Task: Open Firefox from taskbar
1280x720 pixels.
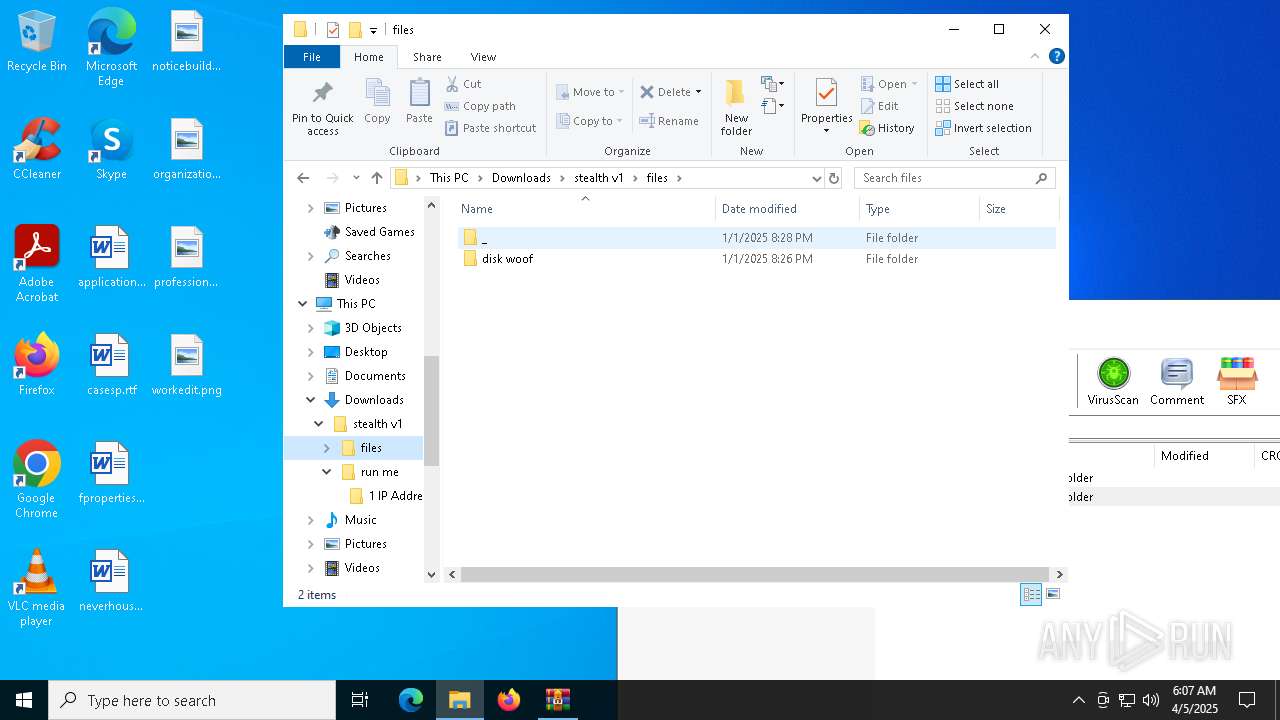Action: 509,699
